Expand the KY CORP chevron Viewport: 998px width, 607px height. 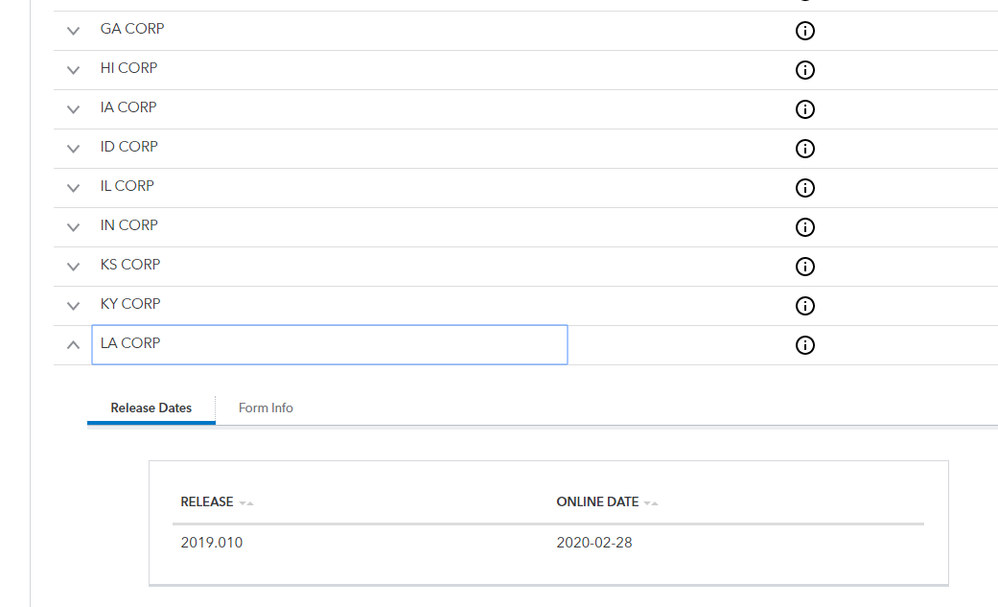pos(73,306)
